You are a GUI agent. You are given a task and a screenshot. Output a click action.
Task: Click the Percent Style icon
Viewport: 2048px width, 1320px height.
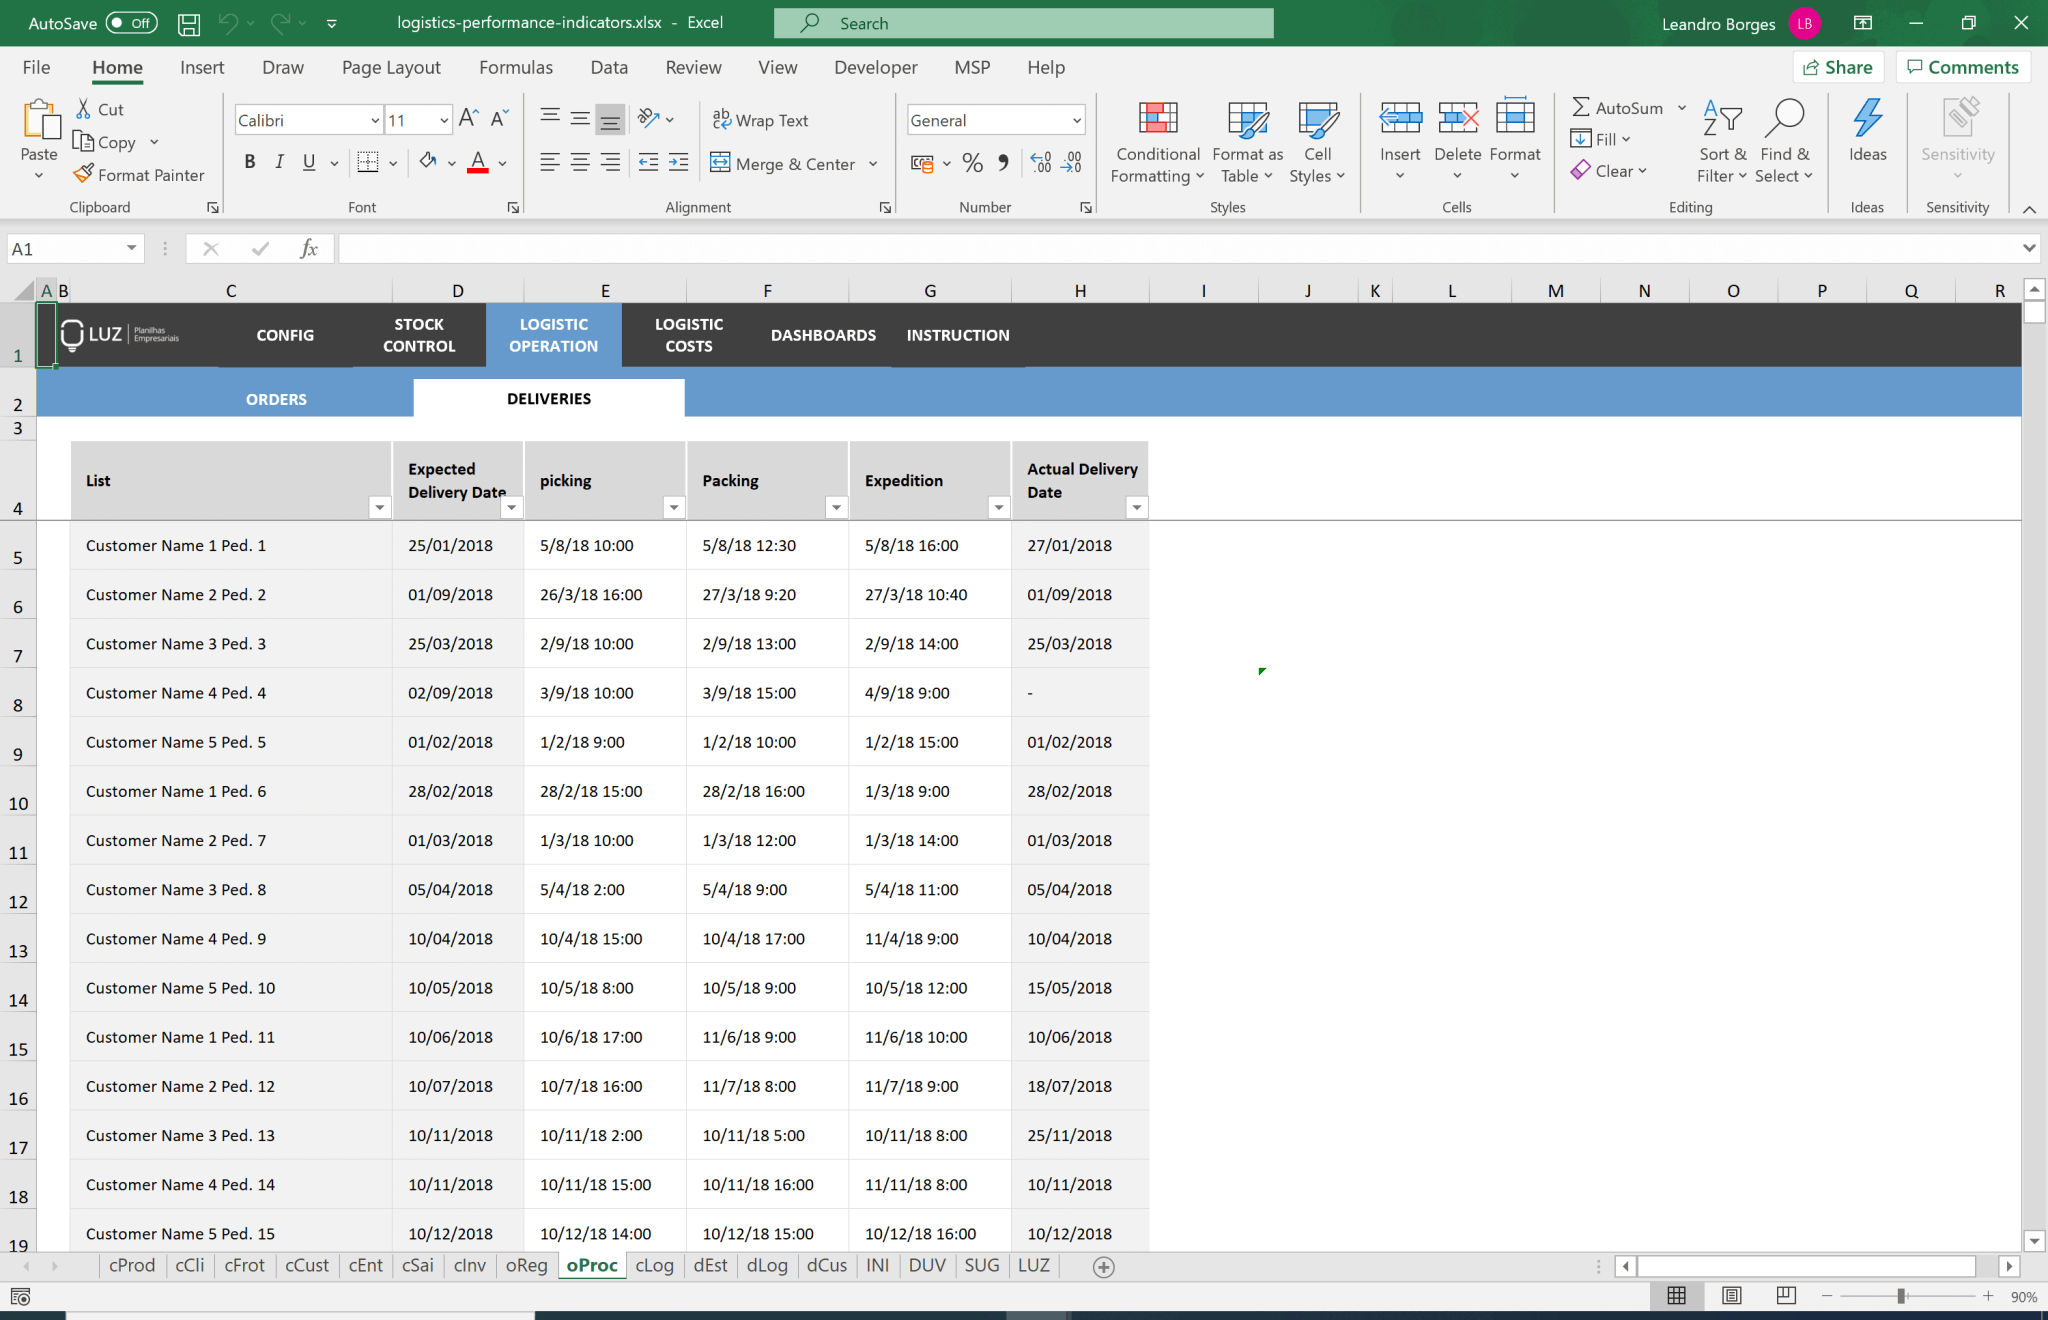(x=971, y=163)
